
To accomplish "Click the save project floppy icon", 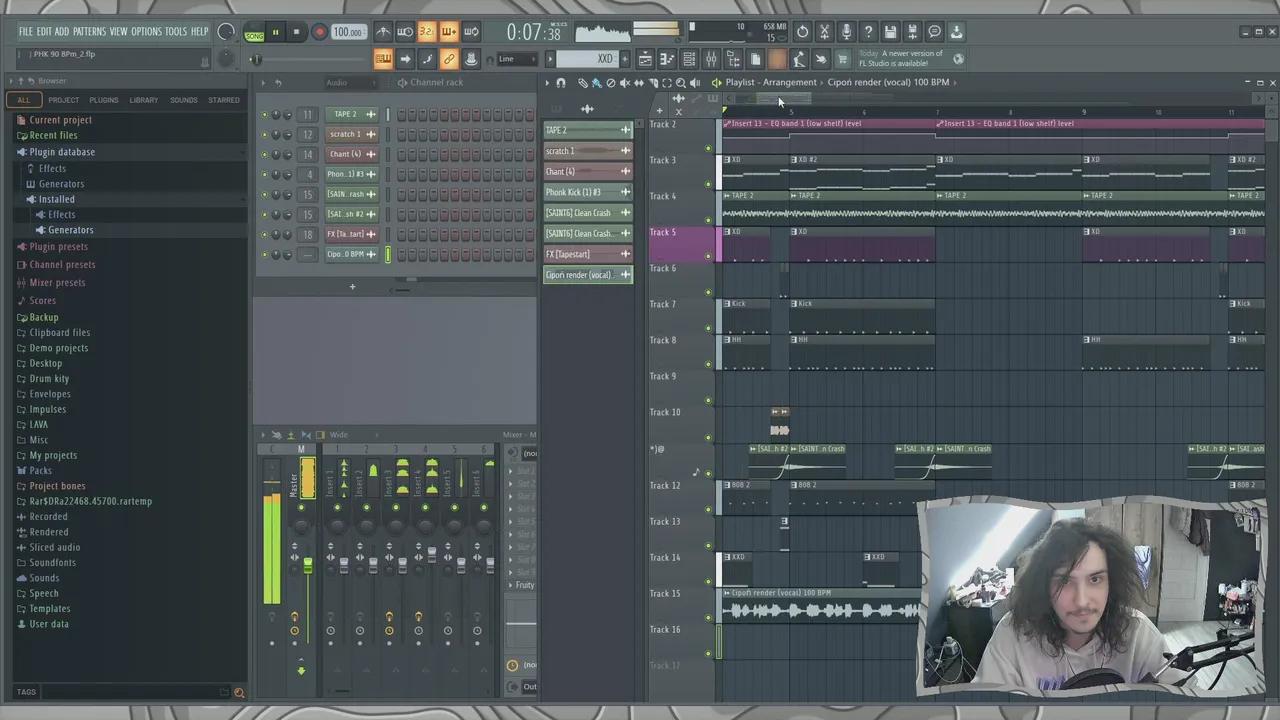I will point(890,32).
